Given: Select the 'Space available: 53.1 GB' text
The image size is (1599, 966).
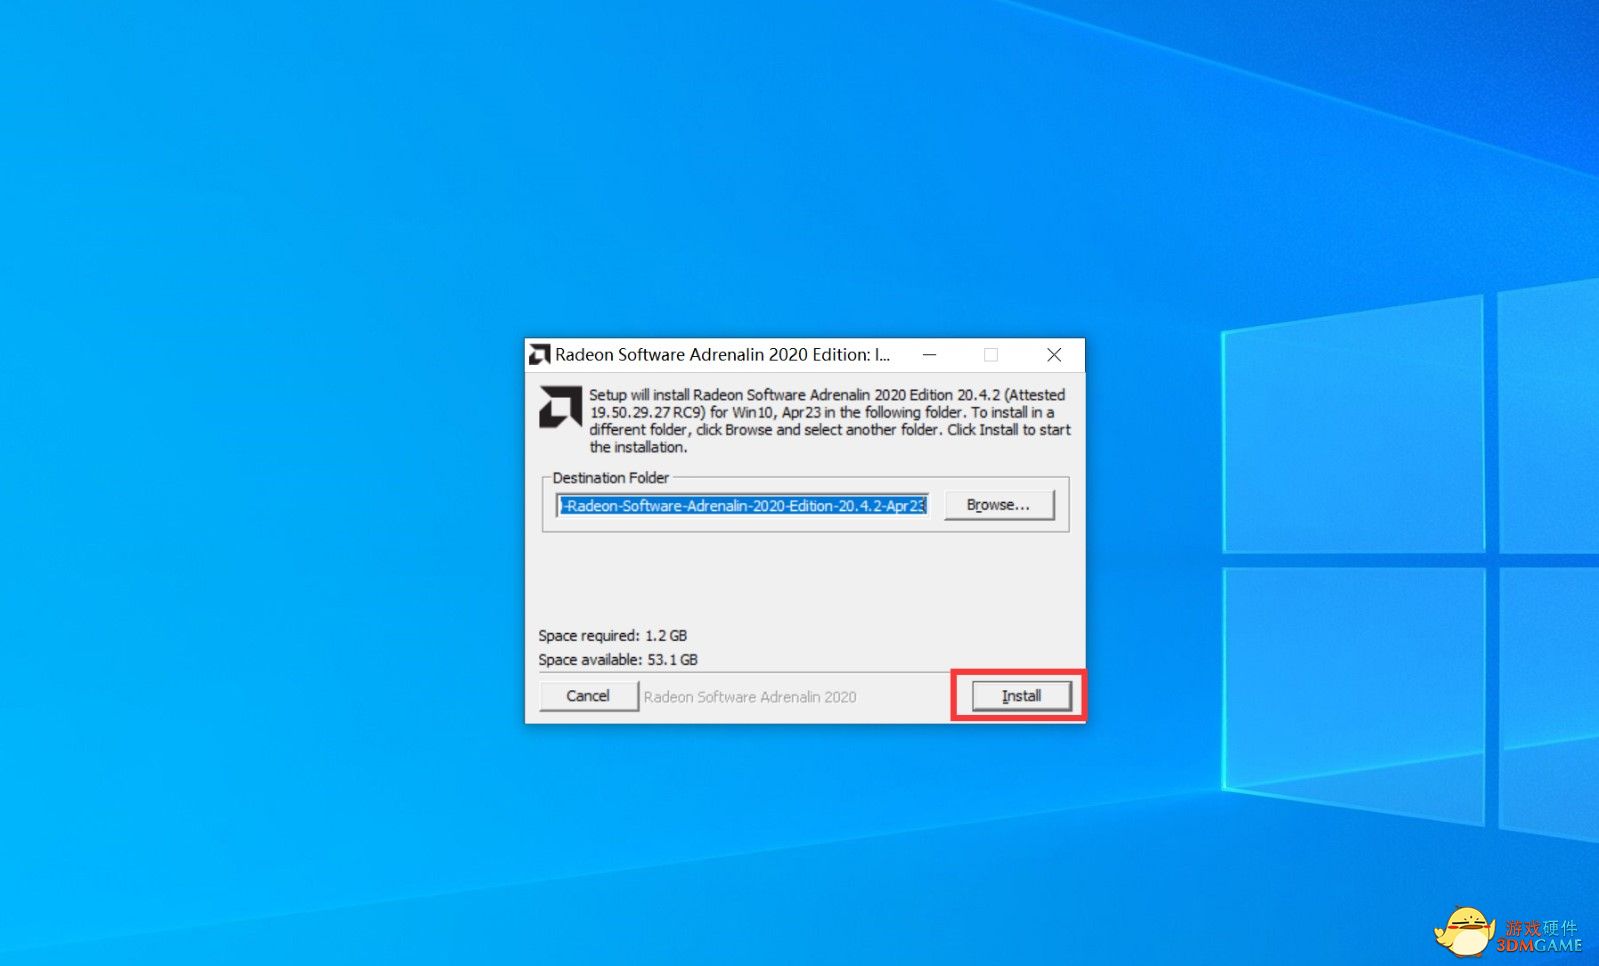Looking at the screenshot, I should pos(618,660).
